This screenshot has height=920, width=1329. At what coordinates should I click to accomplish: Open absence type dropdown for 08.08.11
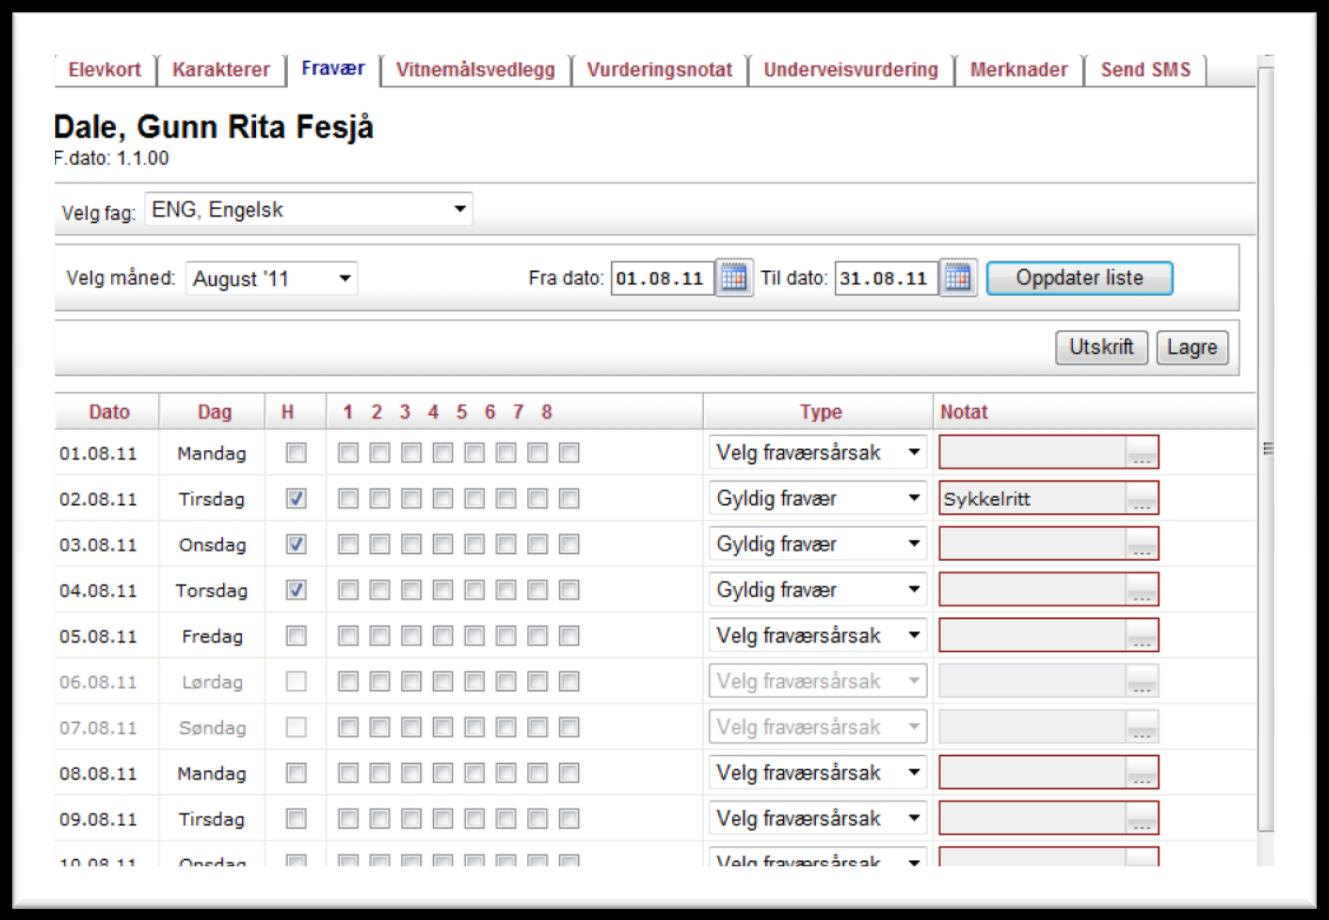[818, 772]
